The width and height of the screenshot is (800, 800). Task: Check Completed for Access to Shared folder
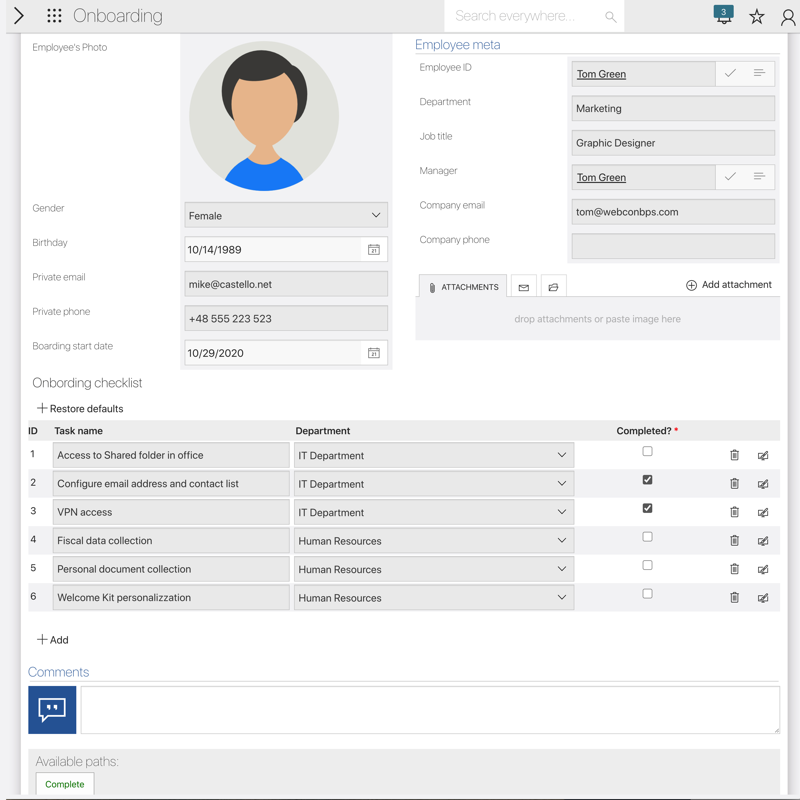click(x=647, y=452)
